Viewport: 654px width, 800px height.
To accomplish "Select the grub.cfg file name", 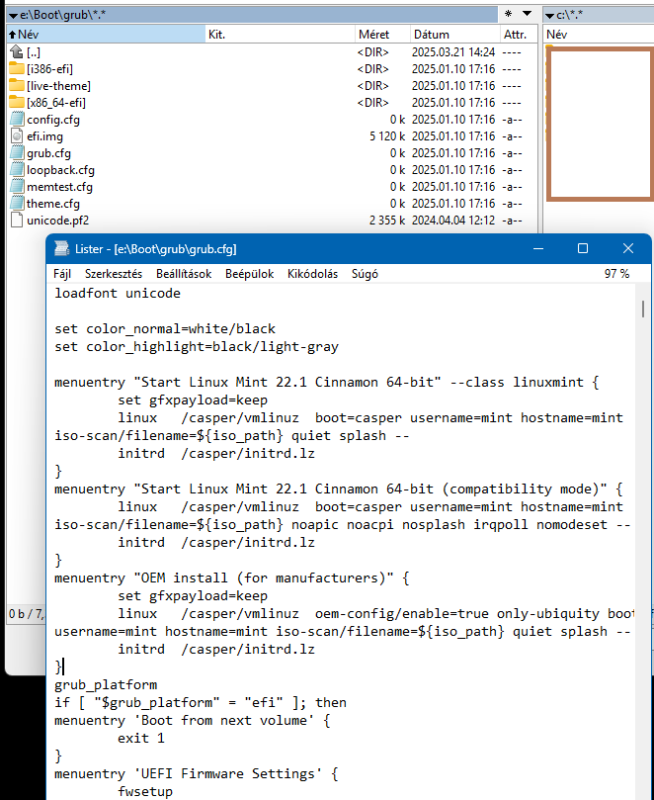I will [x=48, y=154].
